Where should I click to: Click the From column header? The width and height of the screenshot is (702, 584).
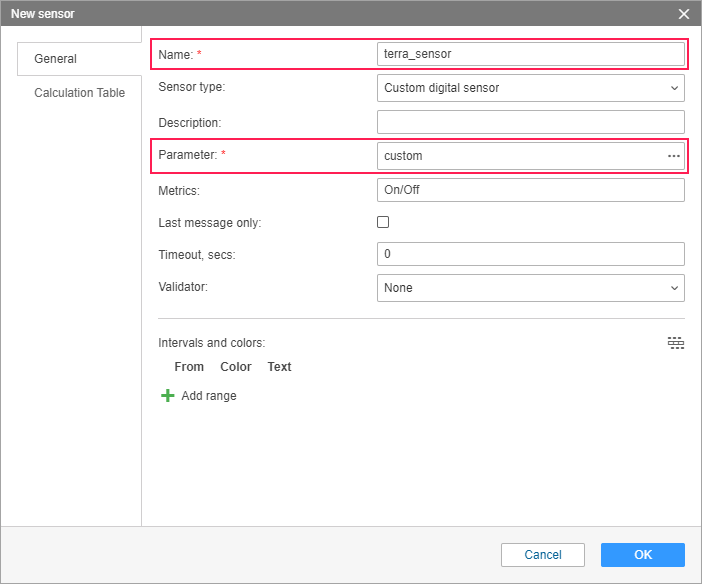189,367
